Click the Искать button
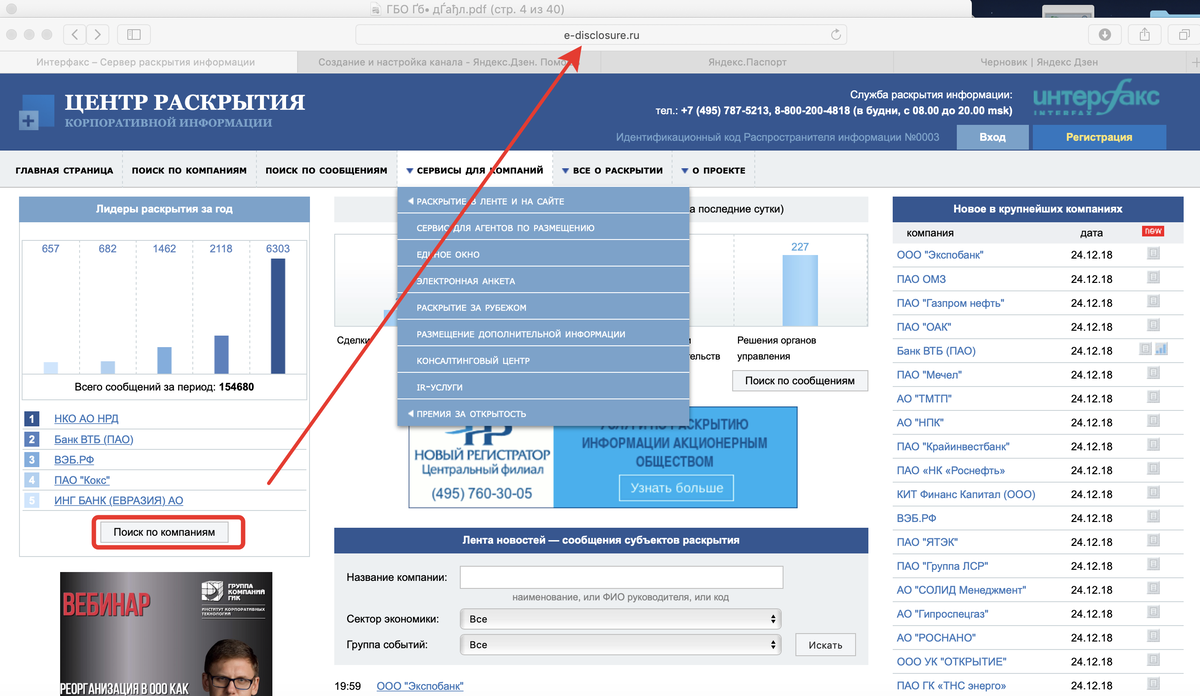The width and height of the screenshot is (1200, 696). [826, 645]
